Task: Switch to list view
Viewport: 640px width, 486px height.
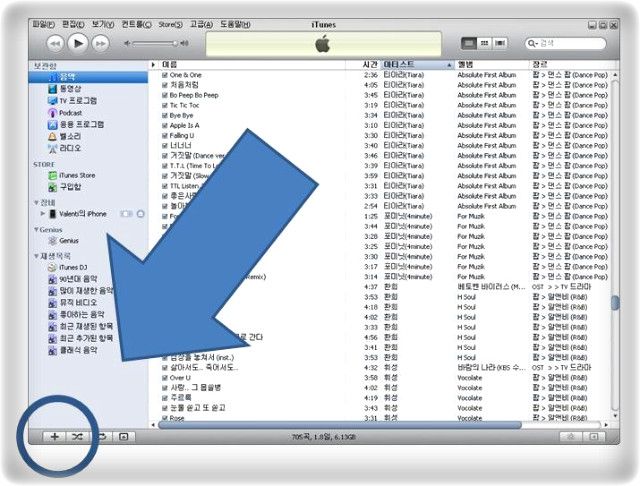Action: coord(469,43)
